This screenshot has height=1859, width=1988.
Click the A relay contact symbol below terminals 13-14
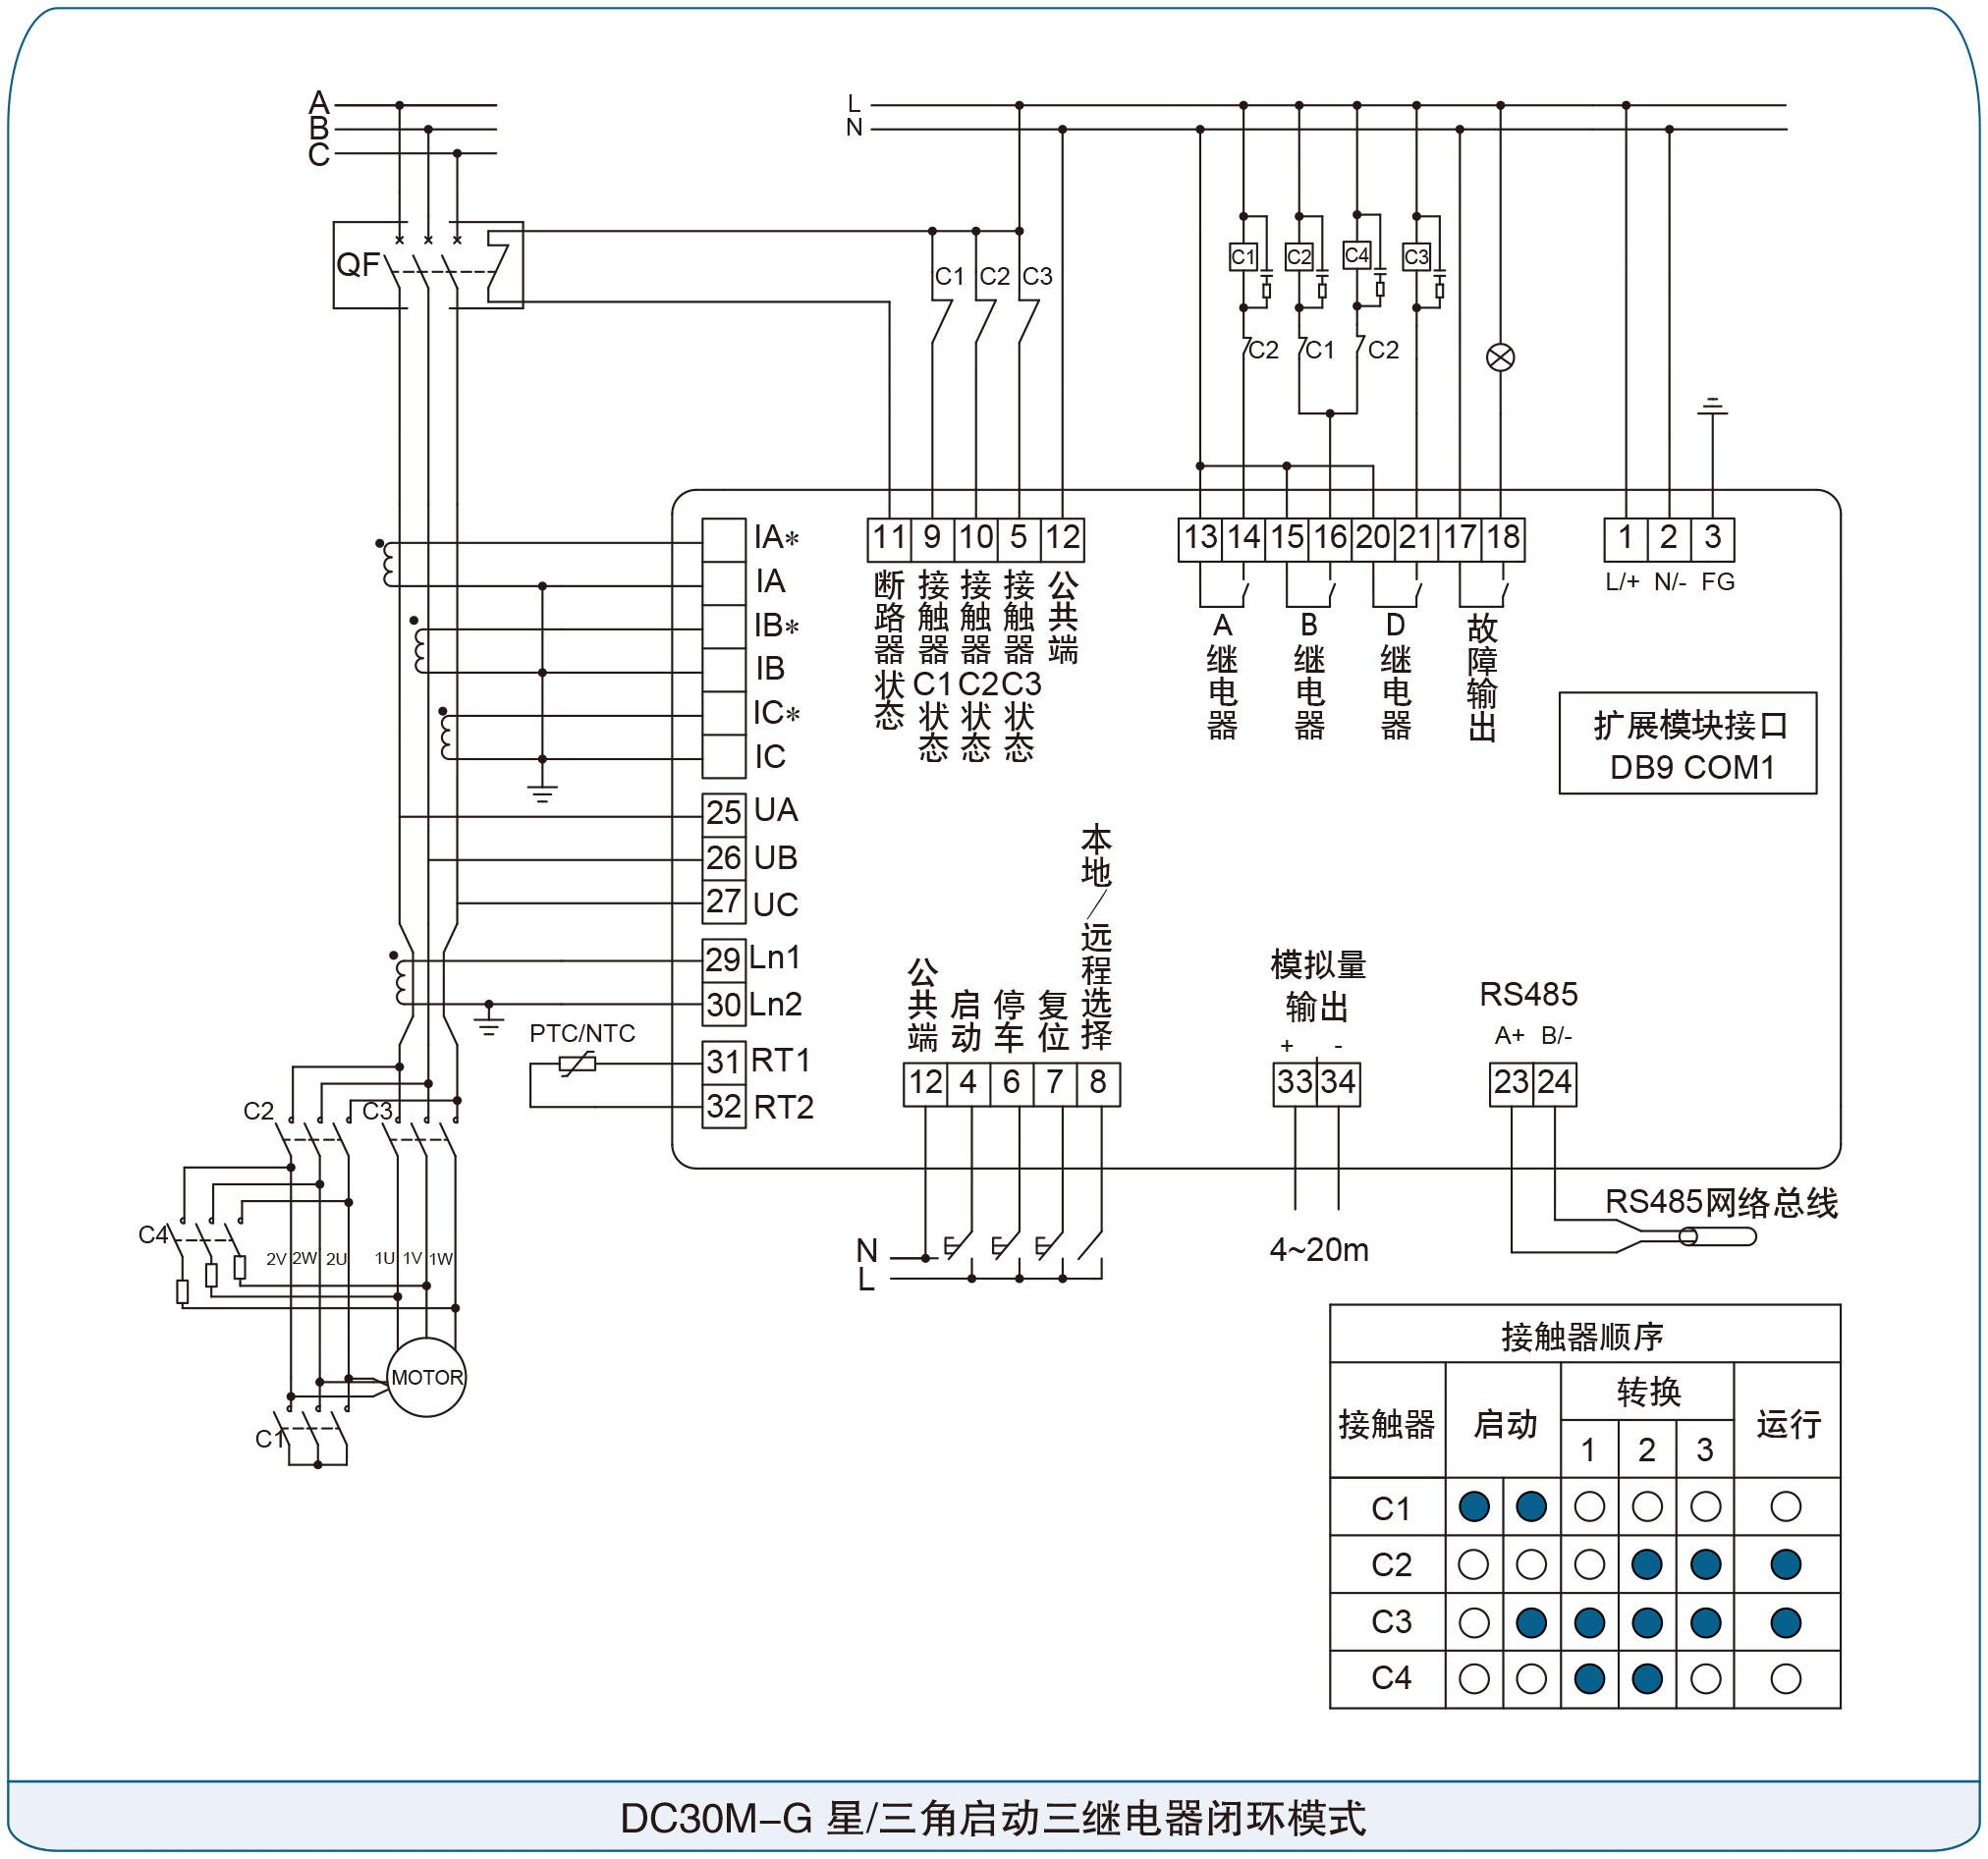click(x=1222, y=586)
